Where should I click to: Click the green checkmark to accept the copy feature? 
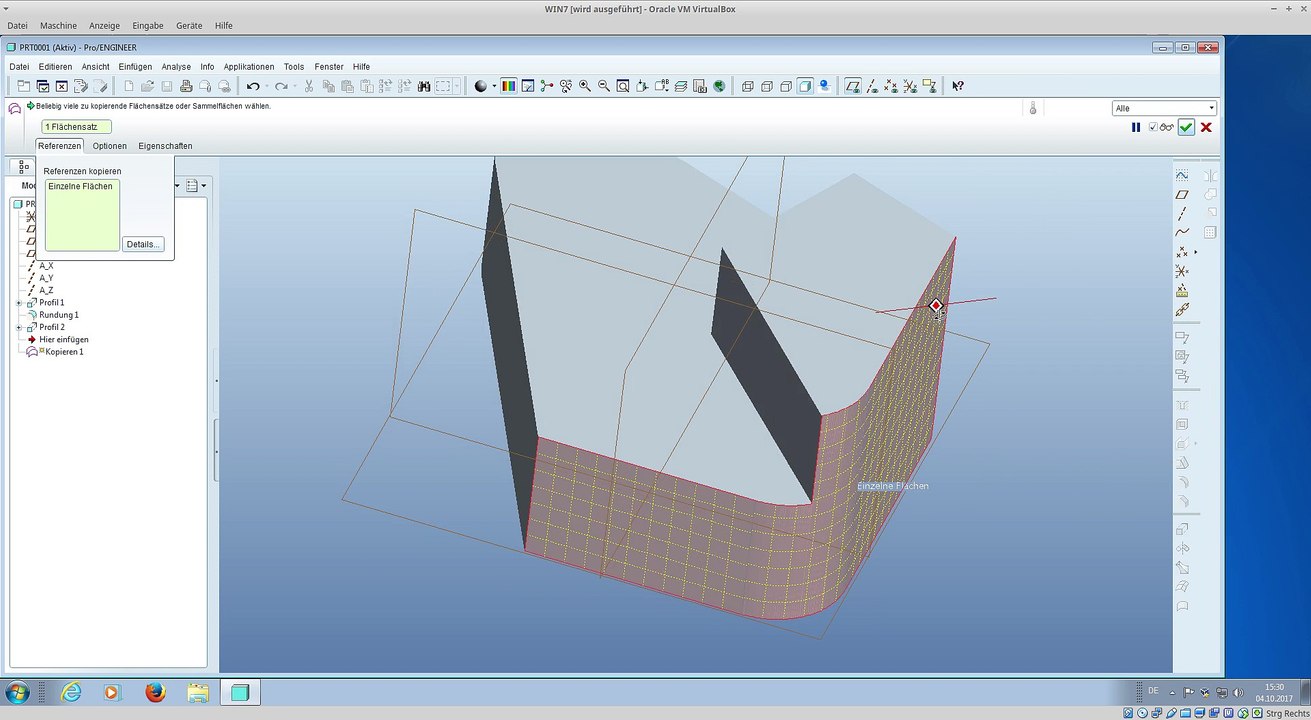pyautogui.click(x=1186, y=127)
